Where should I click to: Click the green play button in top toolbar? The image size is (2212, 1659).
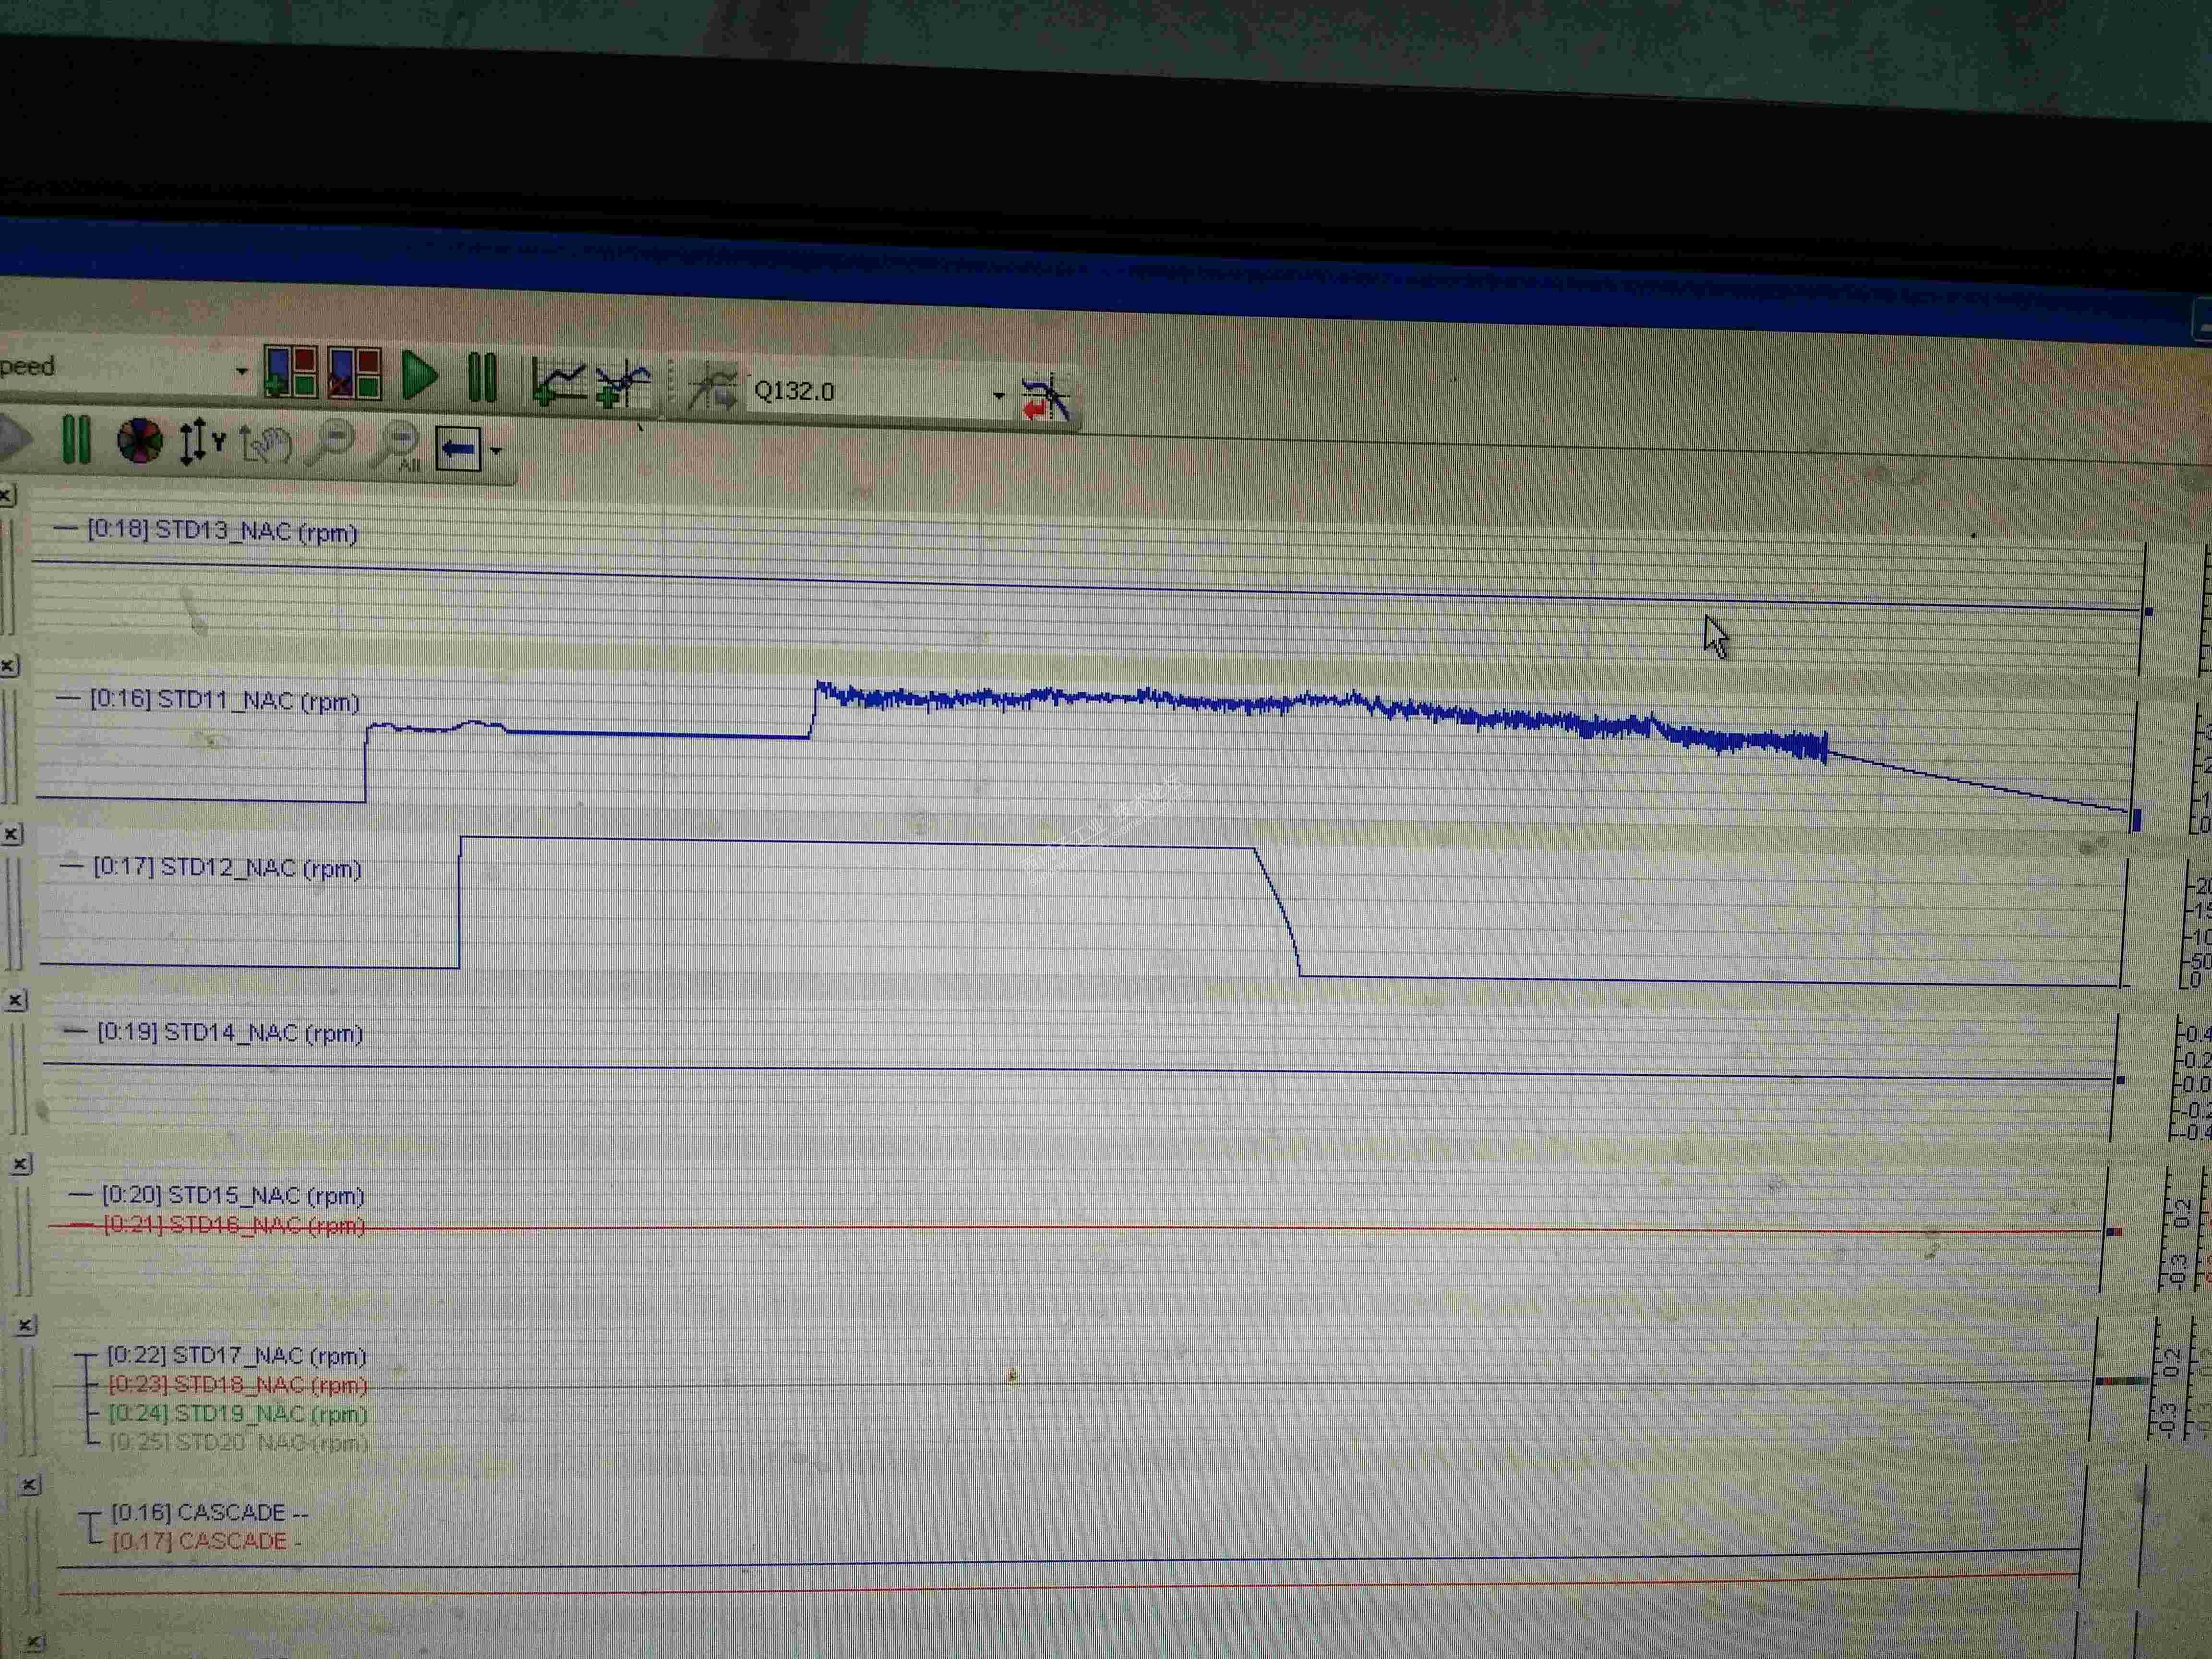419,376
